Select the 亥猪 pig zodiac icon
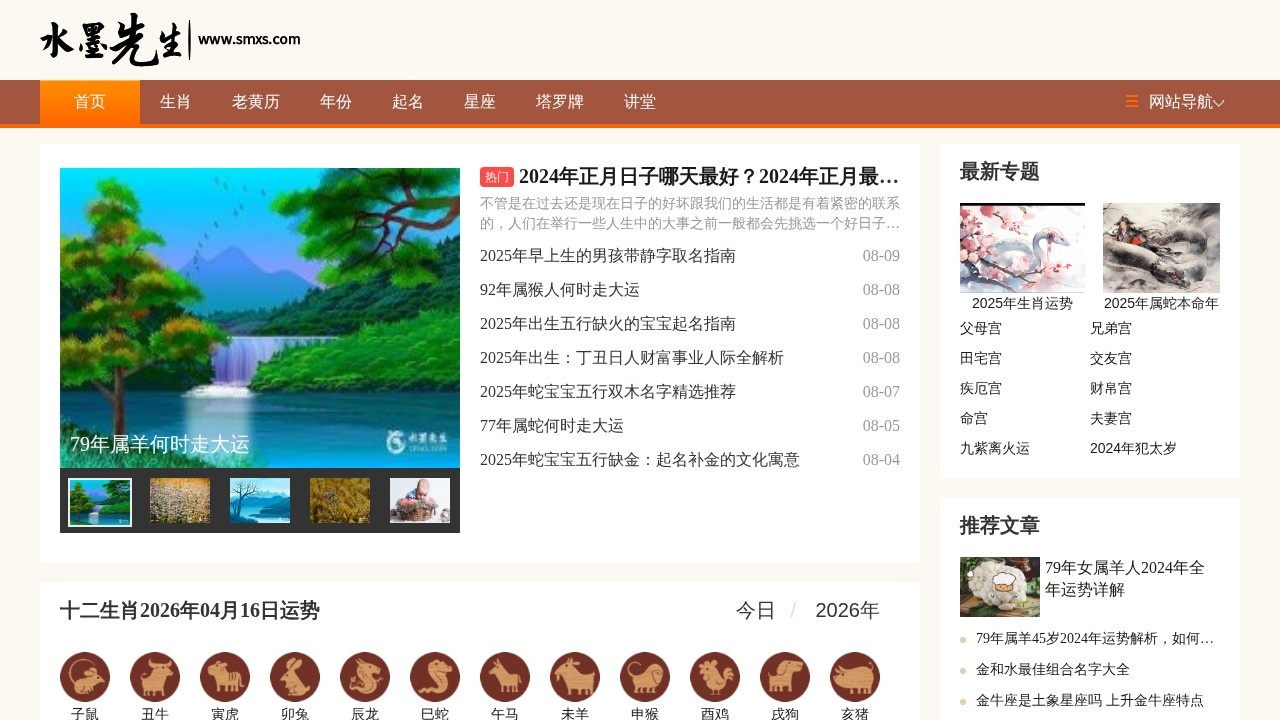The height and width of the screenshot is (720, 1280). (855, 676)
